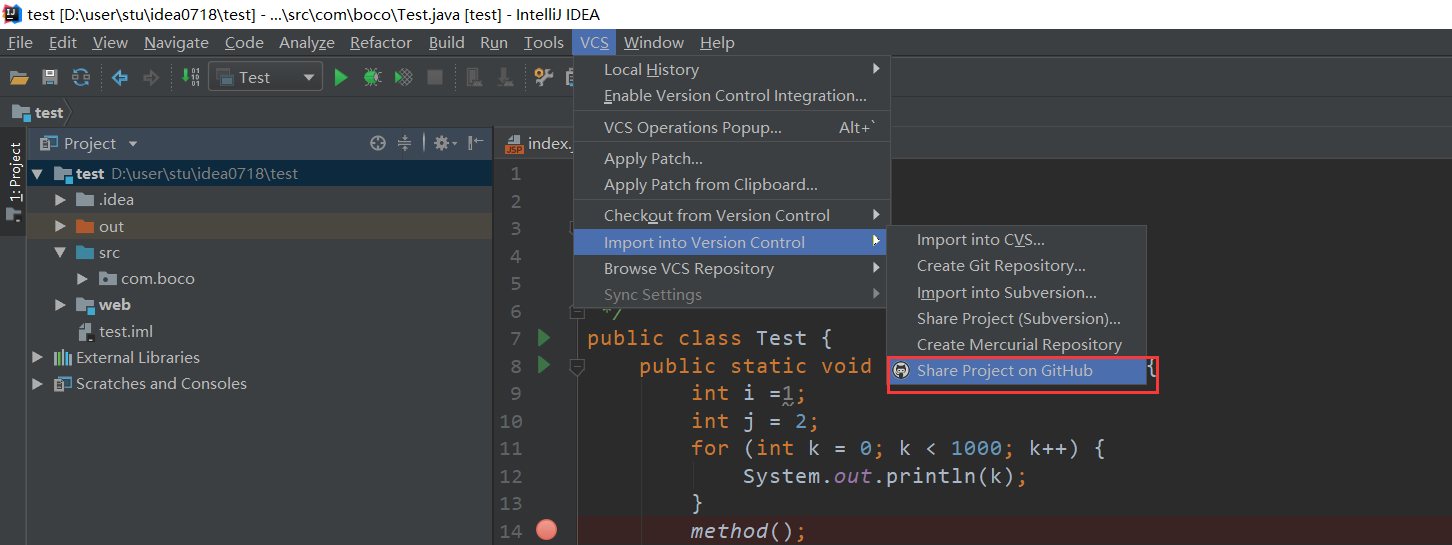Open the File menu
This screenshot has width=1452, height=545.
click(x=20, y=42)
